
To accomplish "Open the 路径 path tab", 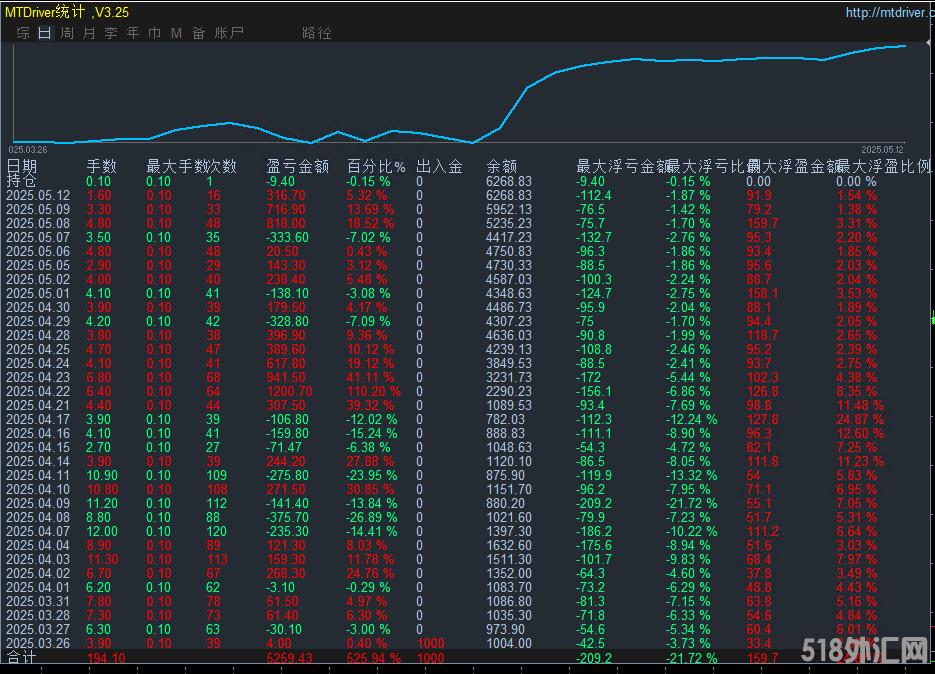I will click(x=317, y=33).
